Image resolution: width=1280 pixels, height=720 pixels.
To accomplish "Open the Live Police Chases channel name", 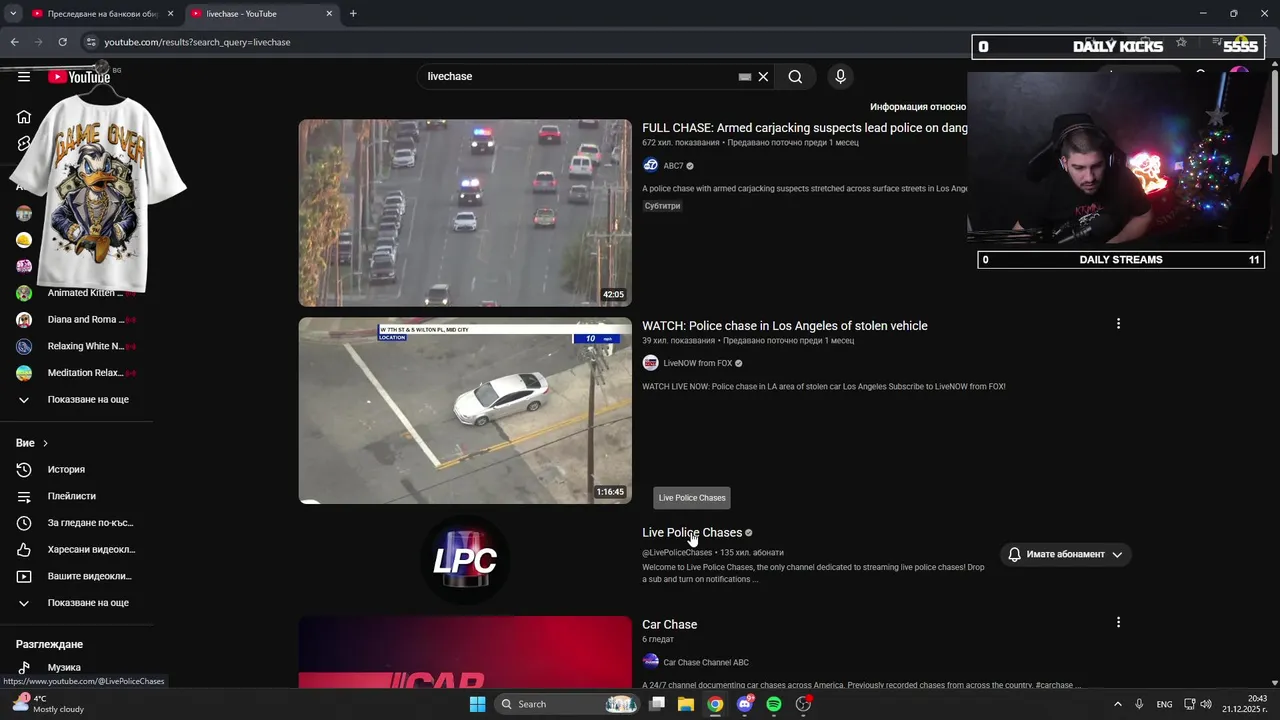I will 692,533.
